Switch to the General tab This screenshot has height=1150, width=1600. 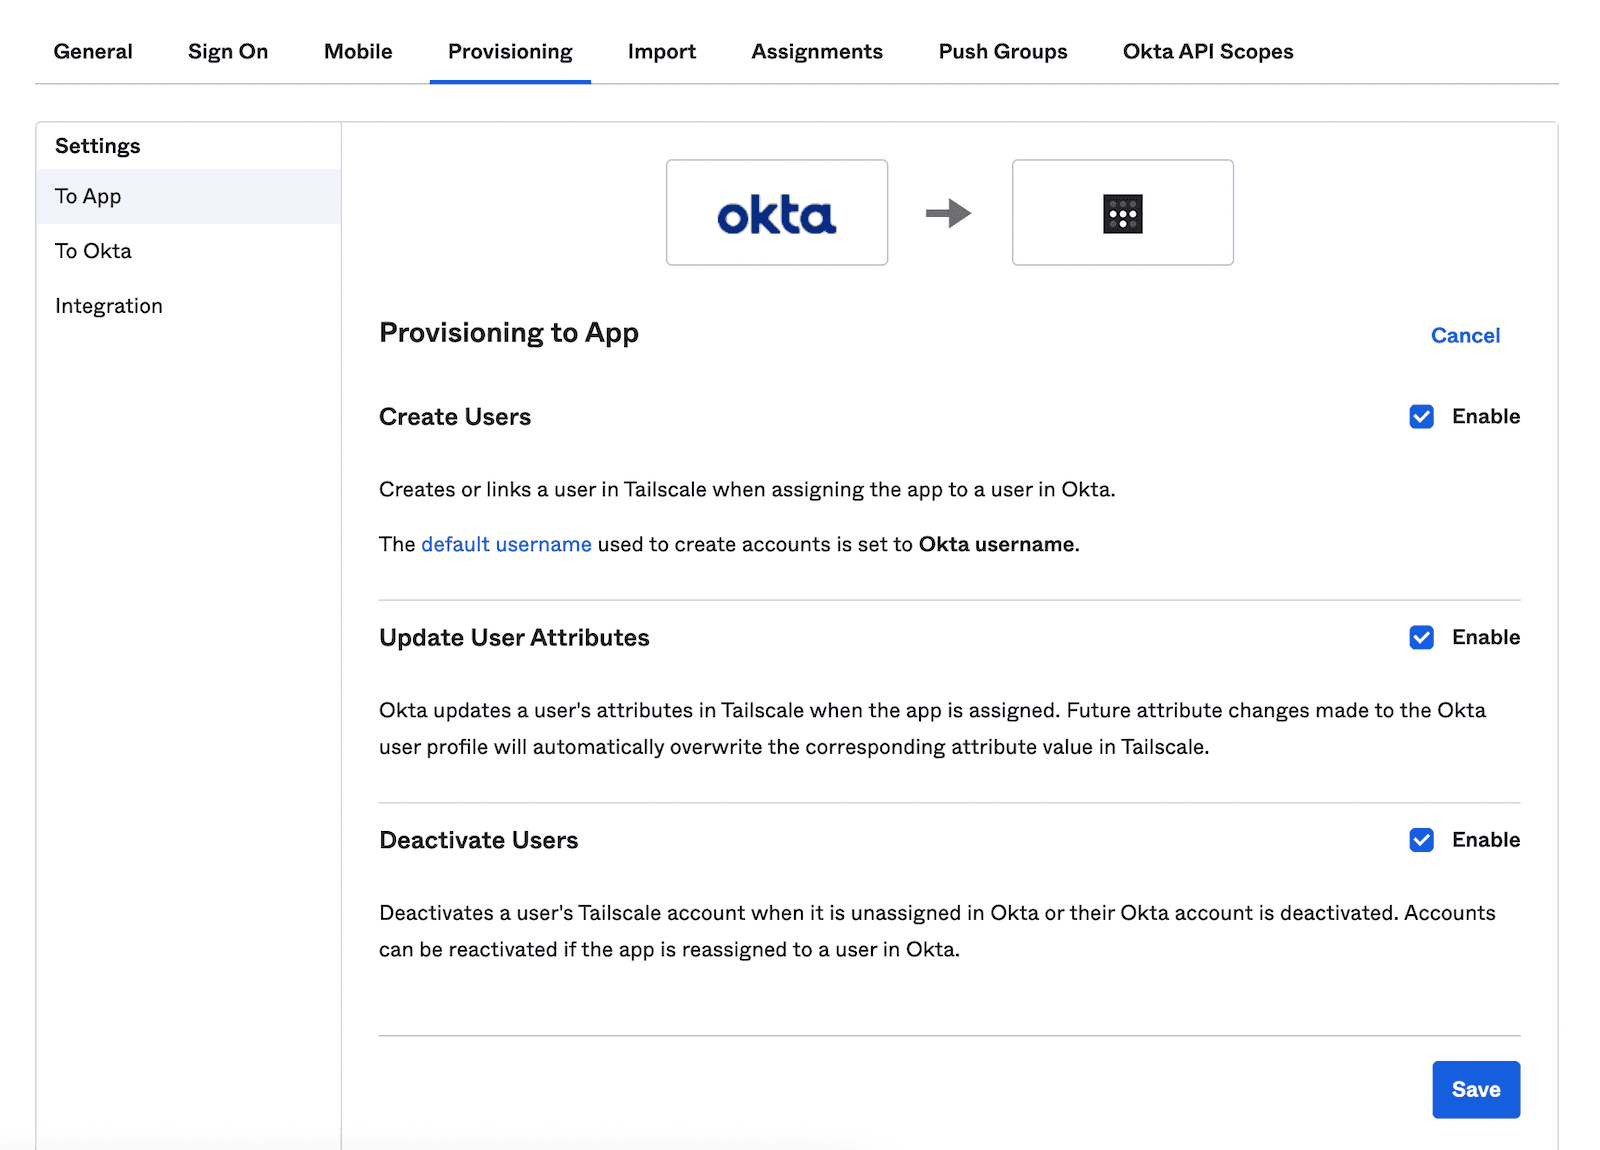click(93, 51)
